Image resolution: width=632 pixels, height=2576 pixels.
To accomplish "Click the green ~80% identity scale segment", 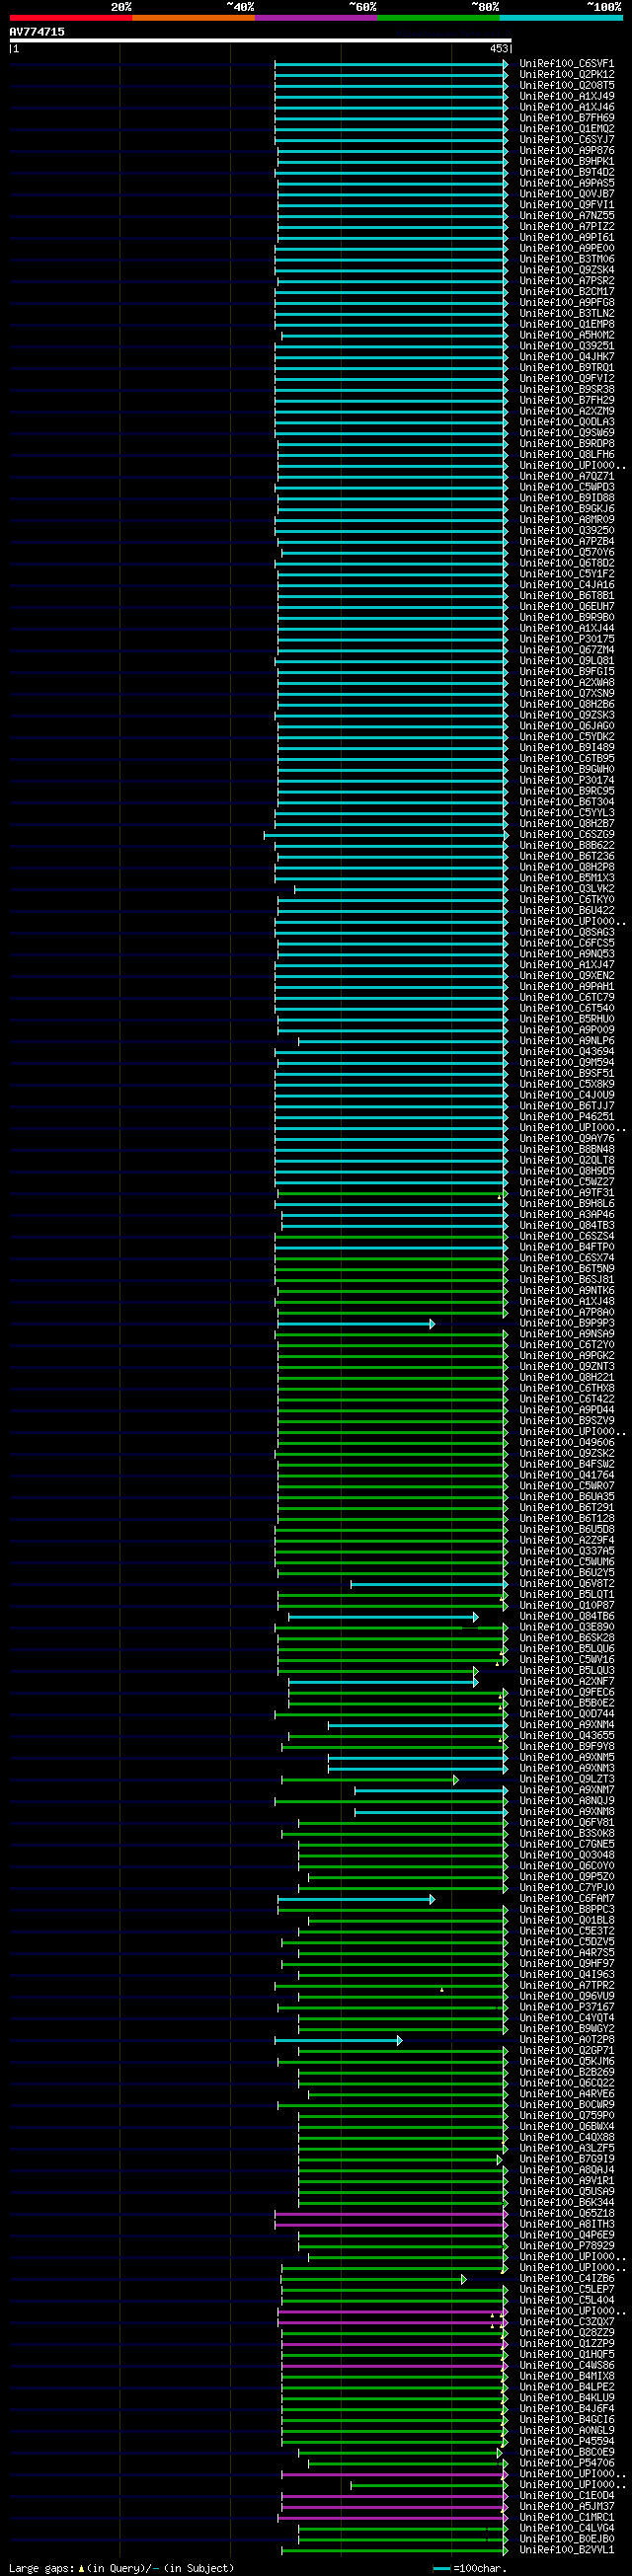I will click(438, 18).
